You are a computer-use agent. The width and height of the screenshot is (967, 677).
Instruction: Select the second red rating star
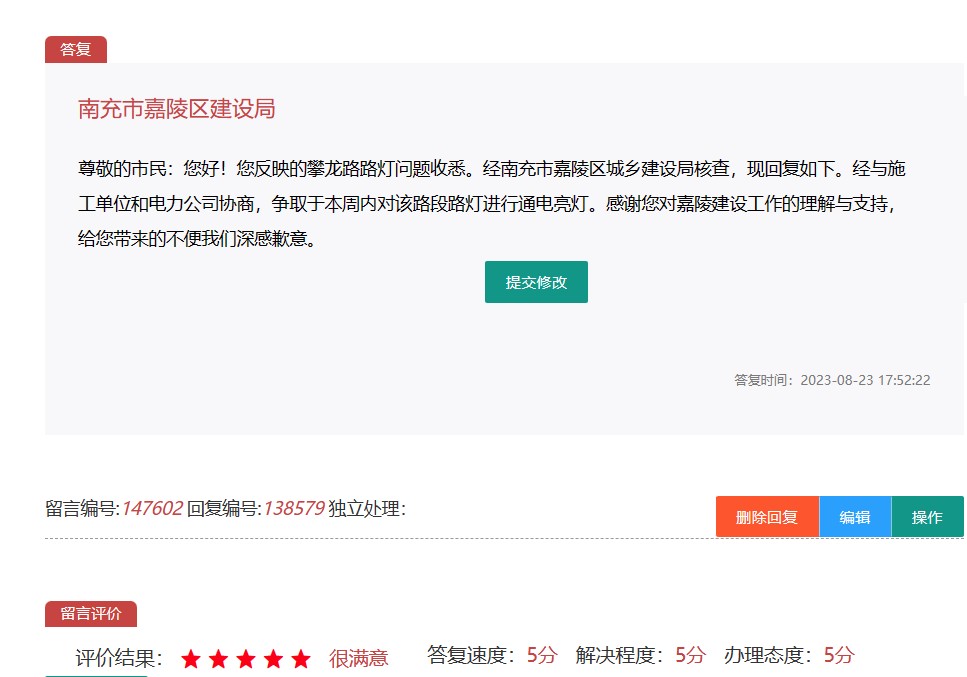[219, 659]
